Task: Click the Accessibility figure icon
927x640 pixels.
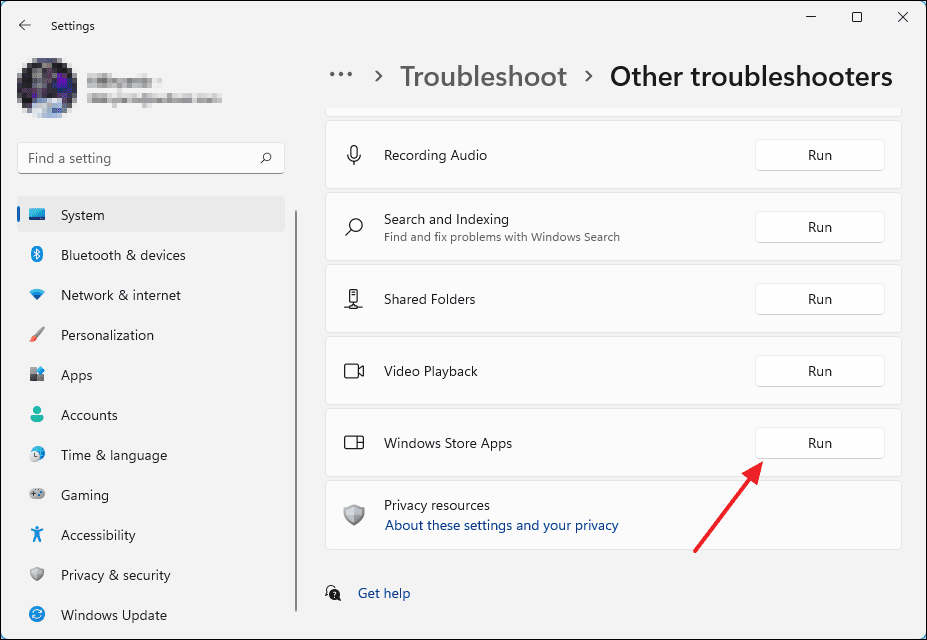Action: tap(37, 534)
